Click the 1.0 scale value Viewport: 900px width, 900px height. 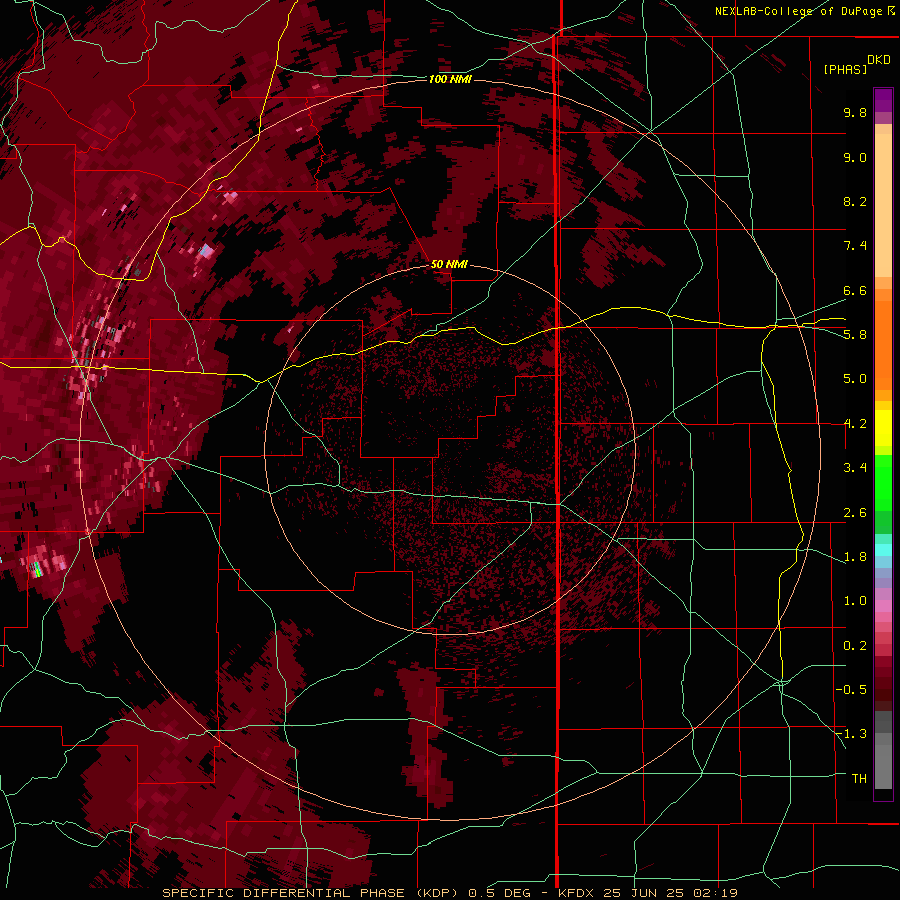[855, 601]
